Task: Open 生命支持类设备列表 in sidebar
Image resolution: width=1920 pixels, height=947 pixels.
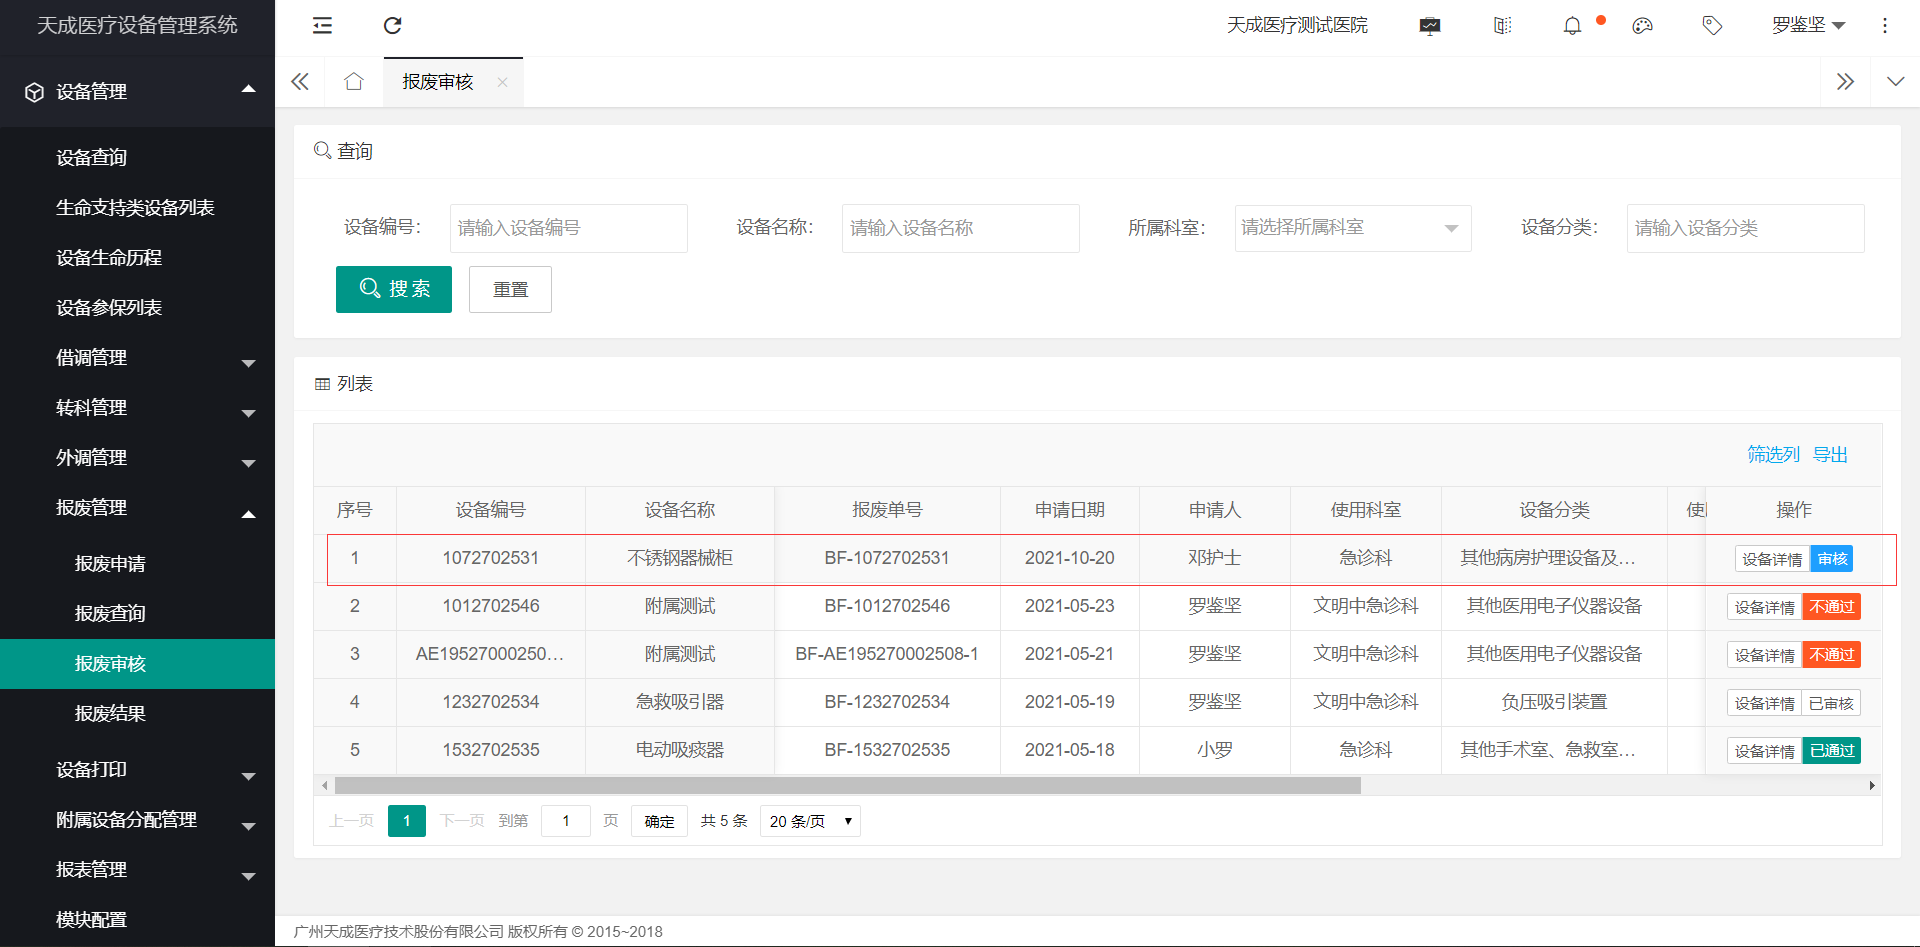Action: [135, 208]
